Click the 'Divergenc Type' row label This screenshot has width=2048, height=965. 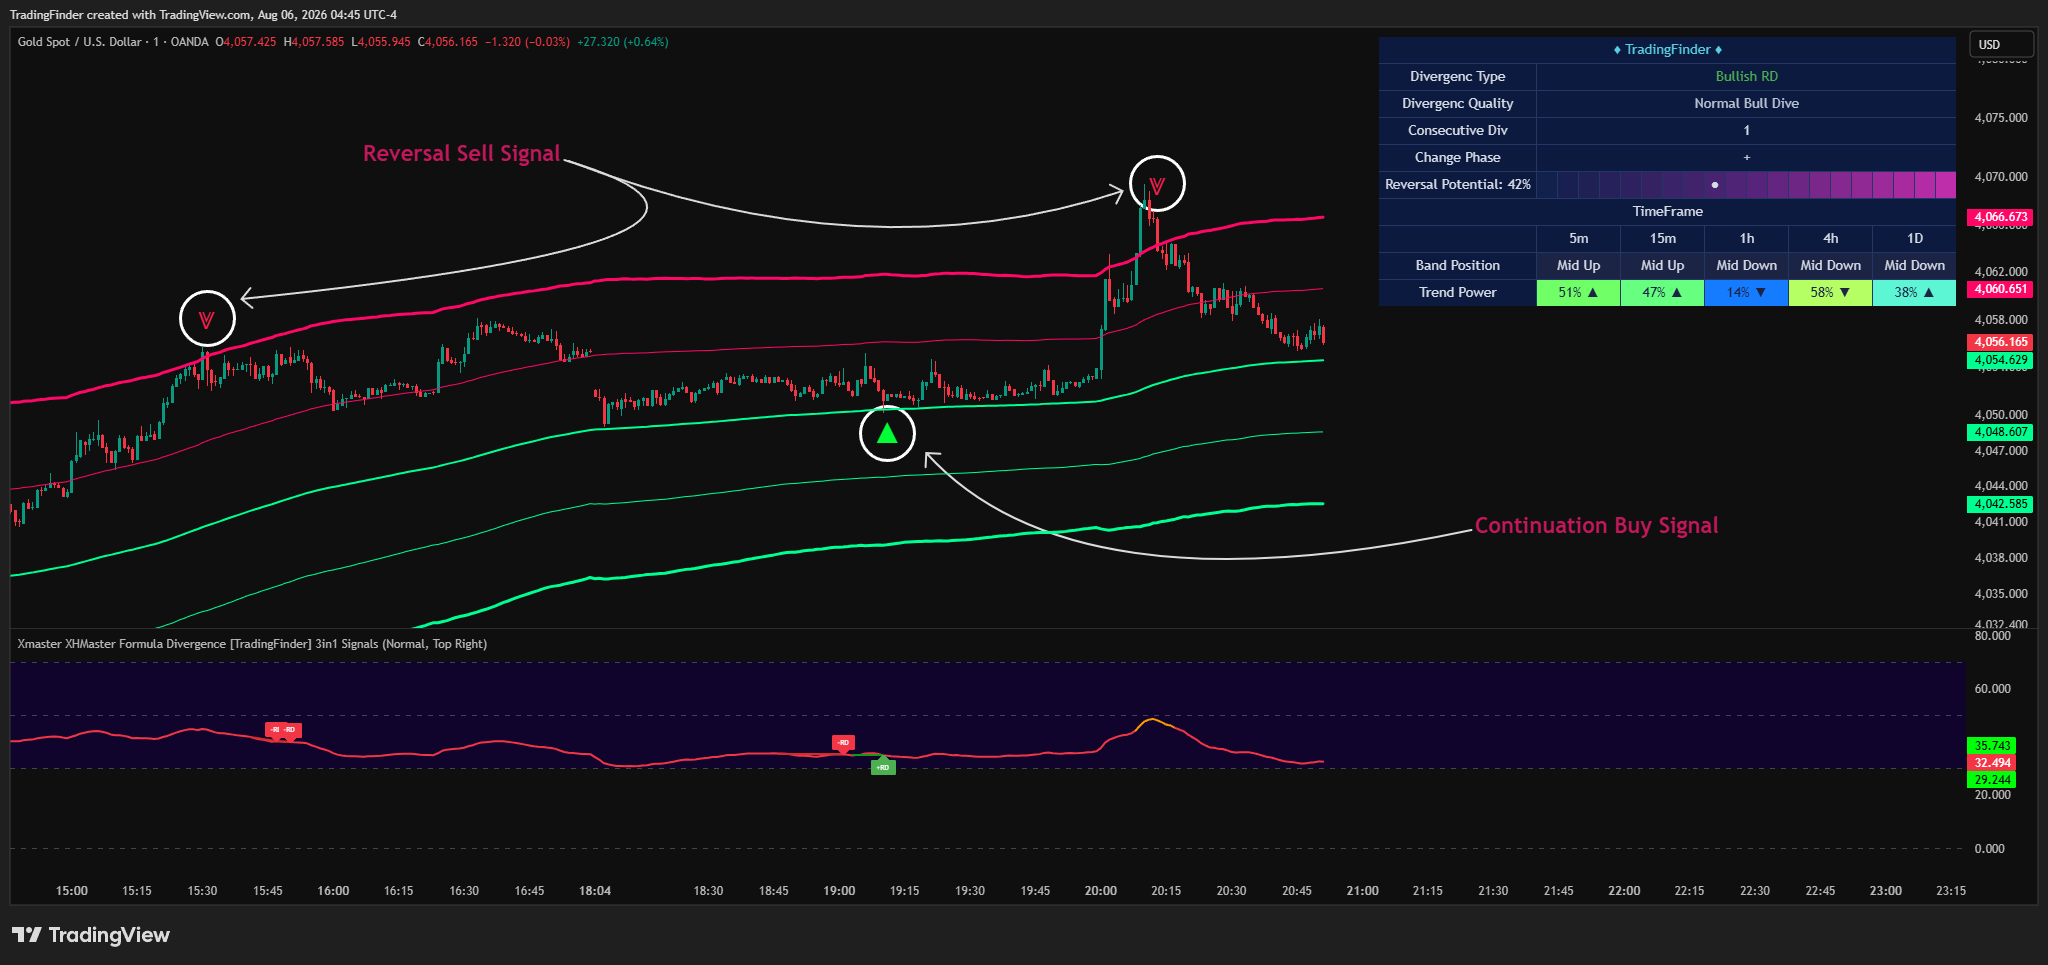tap(1457, 77)
